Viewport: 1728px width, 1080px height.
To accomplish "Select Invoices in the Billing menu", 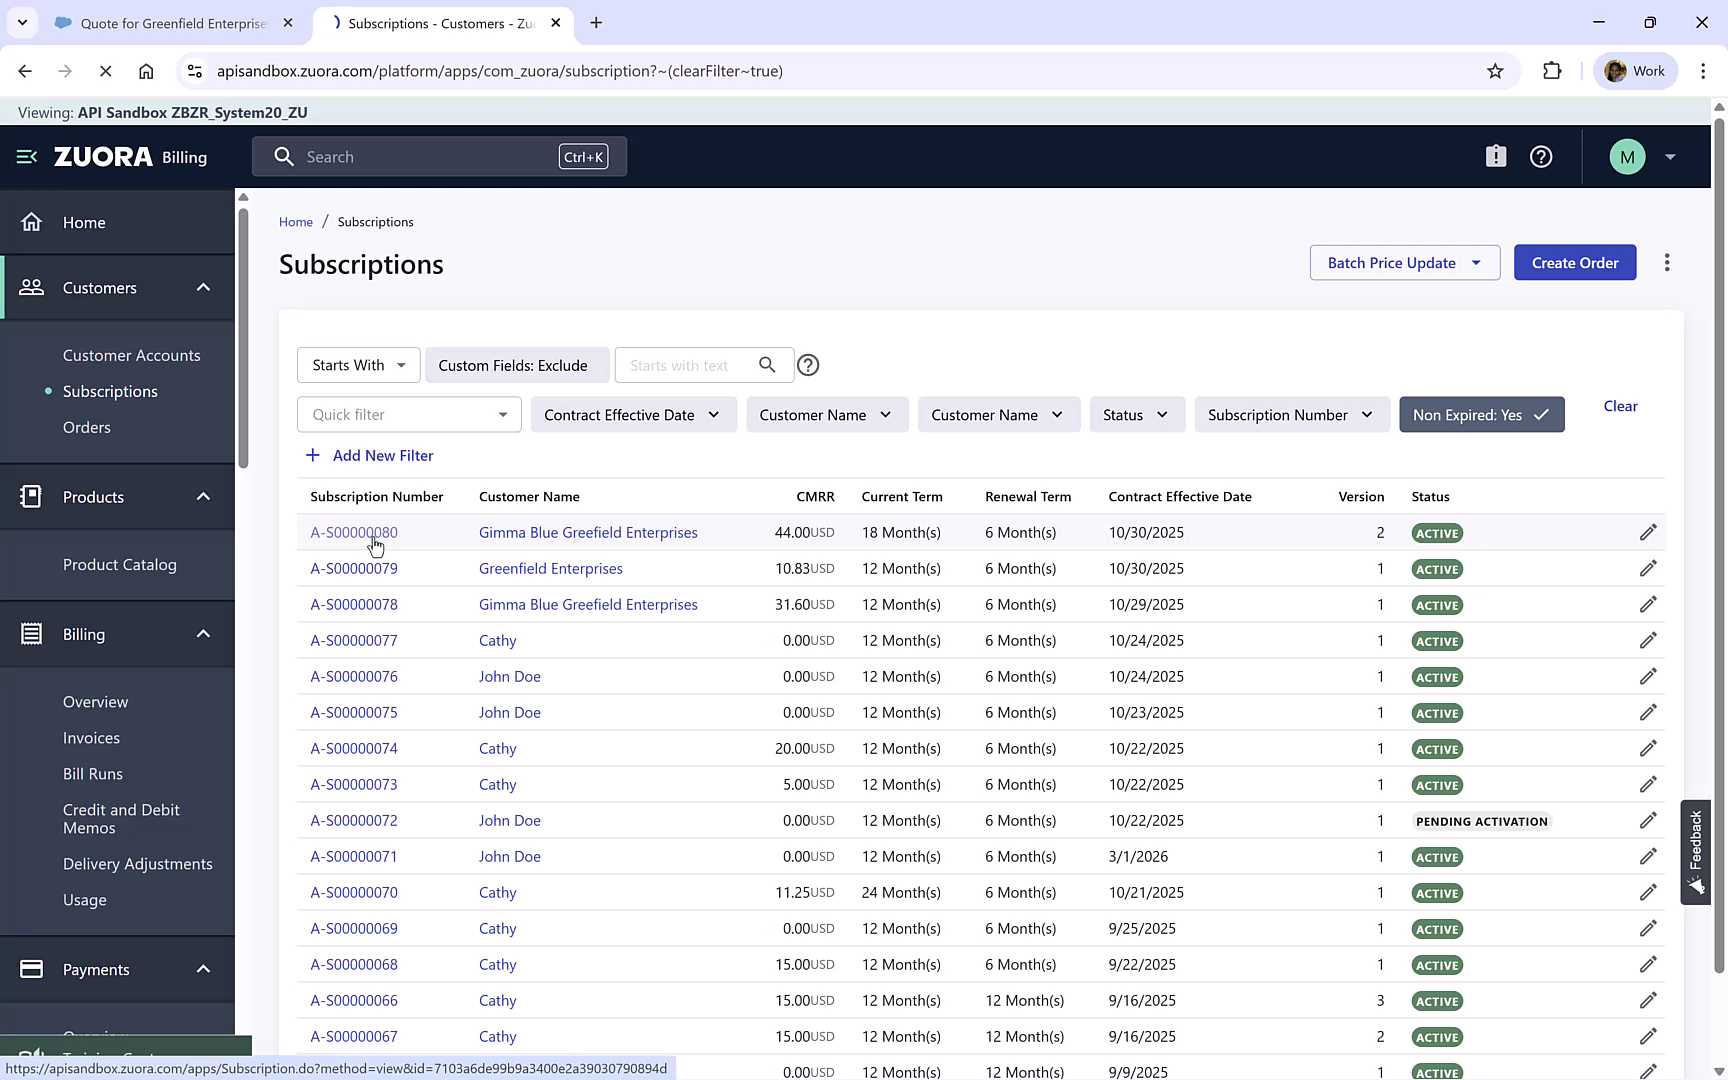I will [x=91, y=737].
